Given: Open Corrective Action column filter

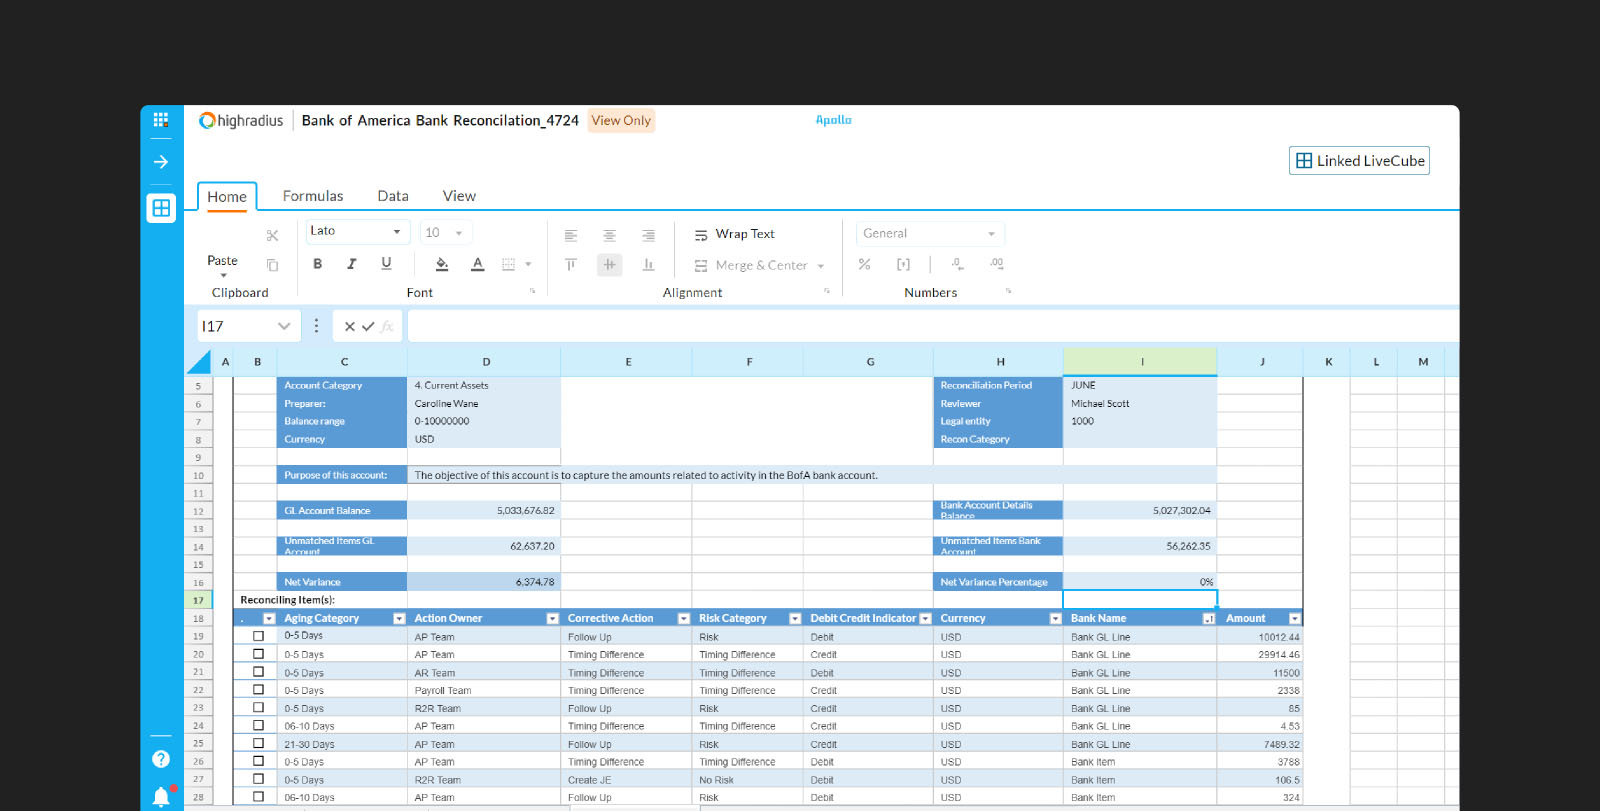Looking at the screenshot, I should (x=684, y=619).
